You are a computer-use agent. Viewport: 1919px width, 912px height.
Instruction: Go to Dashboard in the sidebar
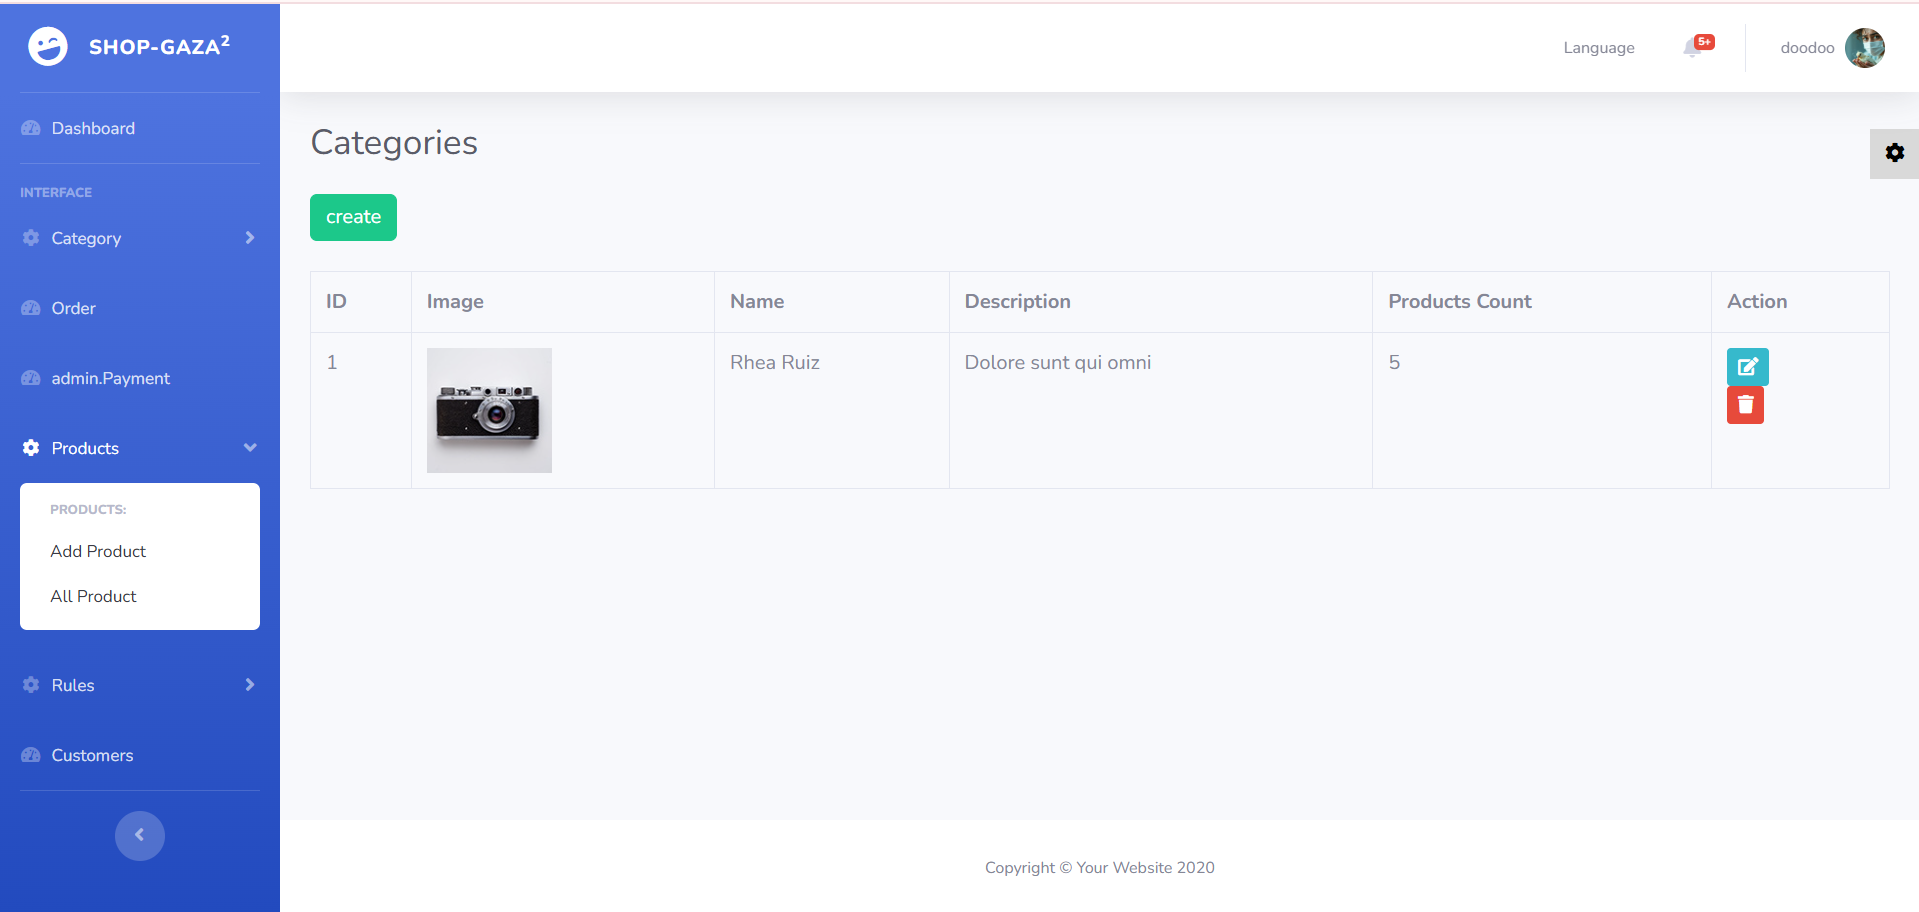click(93, 128)
